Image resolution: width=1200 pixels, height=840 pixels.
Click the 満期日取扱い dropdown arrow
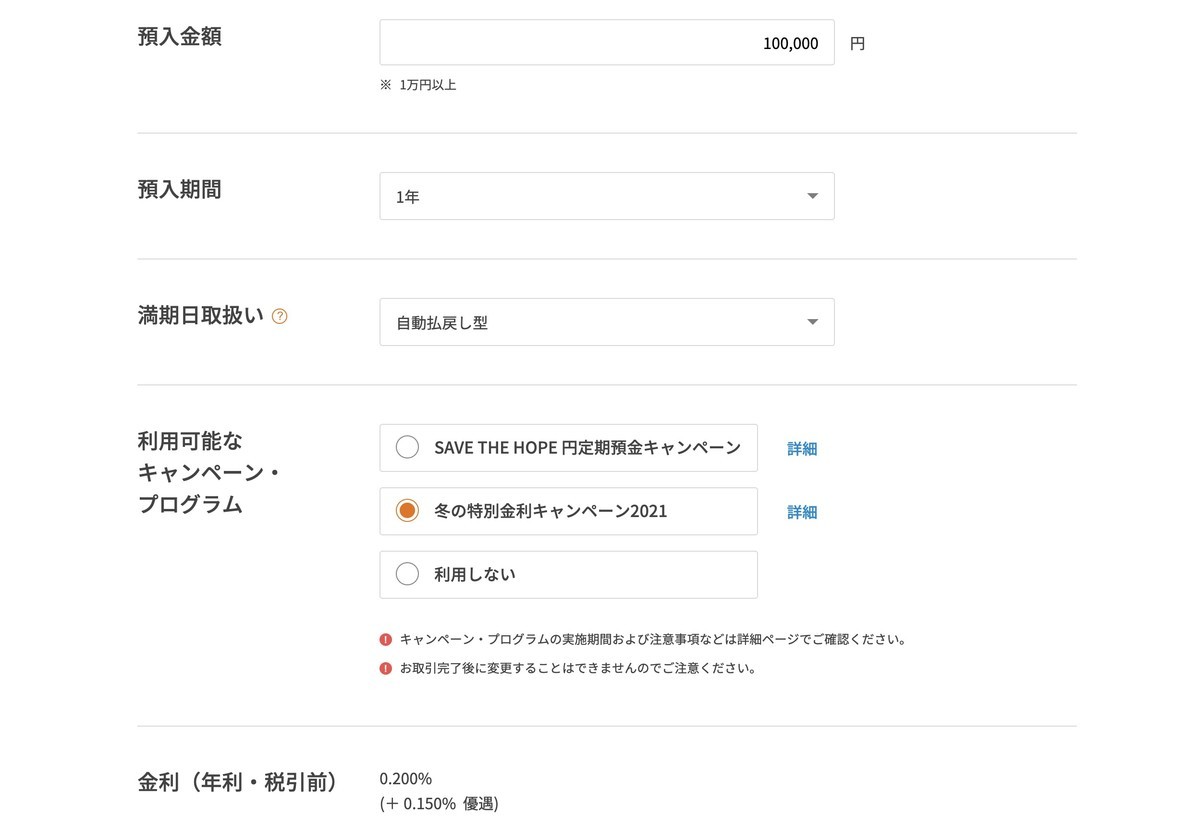pyautogui.click(x=812, y=322)
